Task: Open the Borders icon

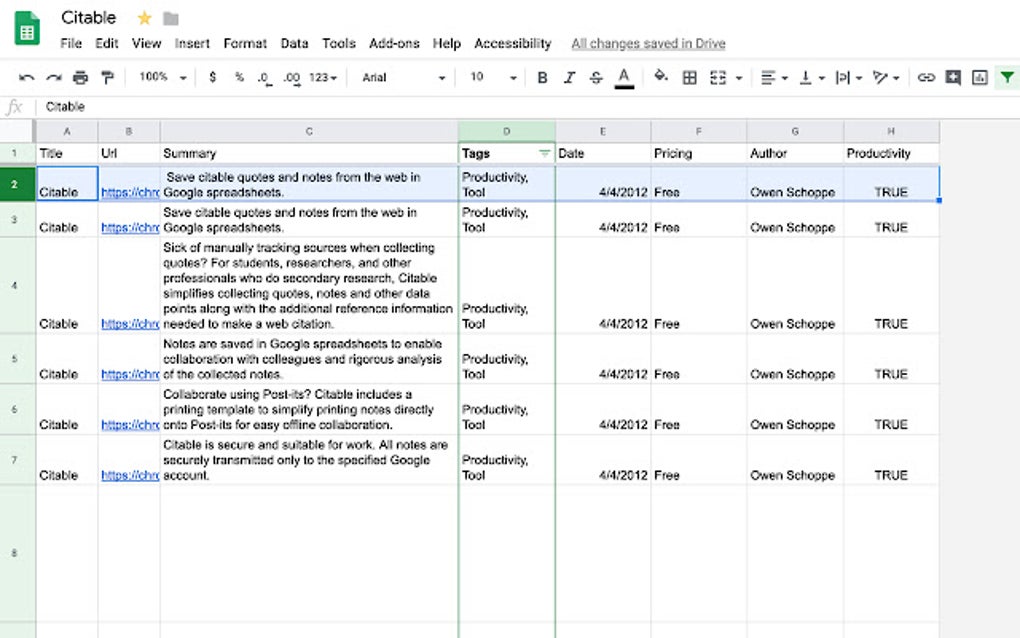Action: click(688, 77)
